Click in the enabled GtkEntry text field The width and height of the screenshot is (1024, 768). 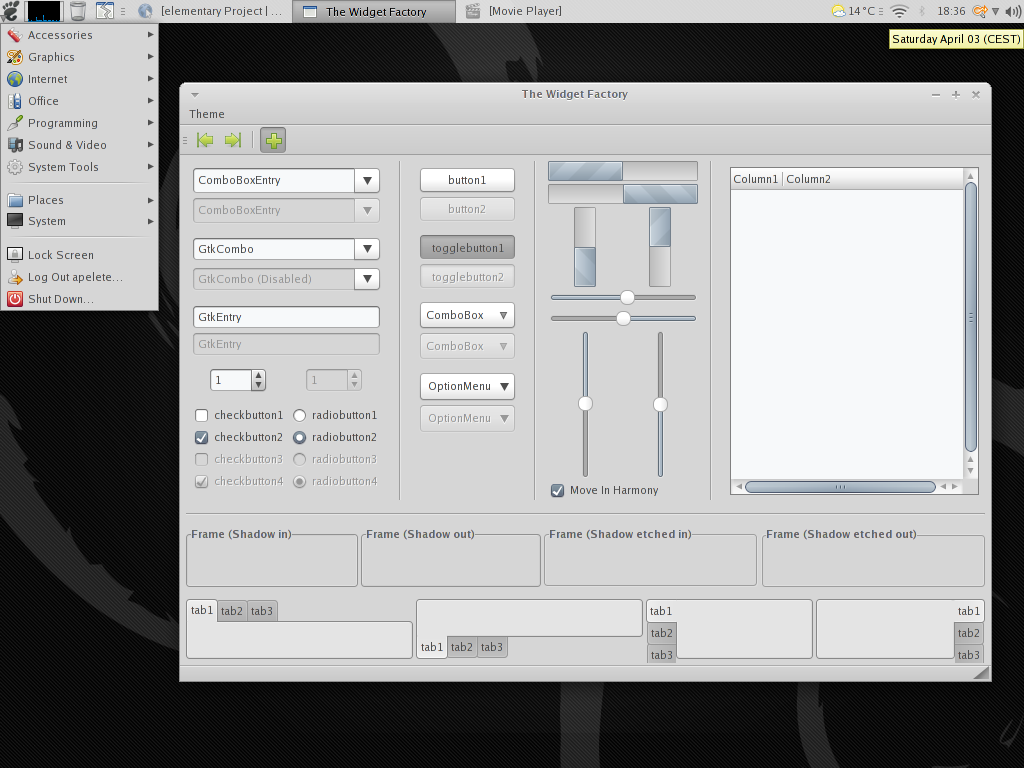[x=286, y=317]
